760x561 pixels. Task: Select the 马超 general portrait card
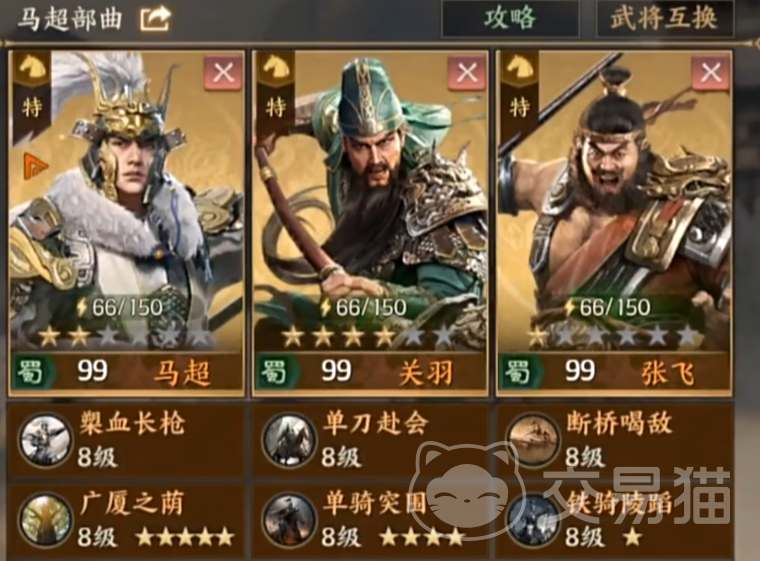[127, 223]
